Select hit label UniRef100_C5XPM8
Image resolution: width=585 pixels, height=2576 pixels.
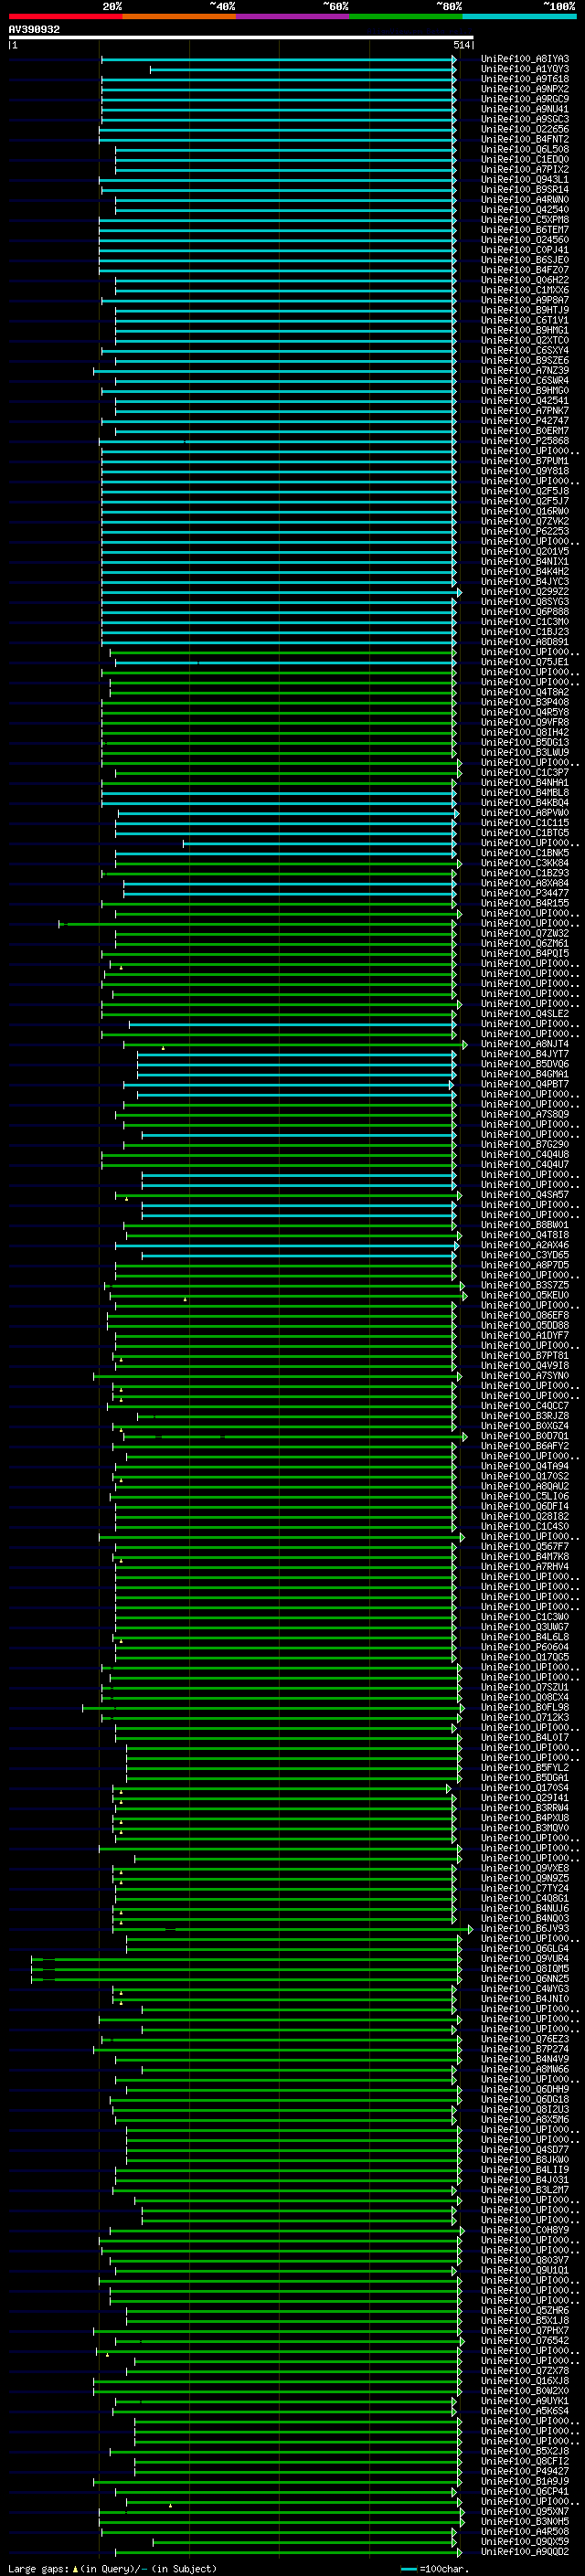tap(525, 220)
